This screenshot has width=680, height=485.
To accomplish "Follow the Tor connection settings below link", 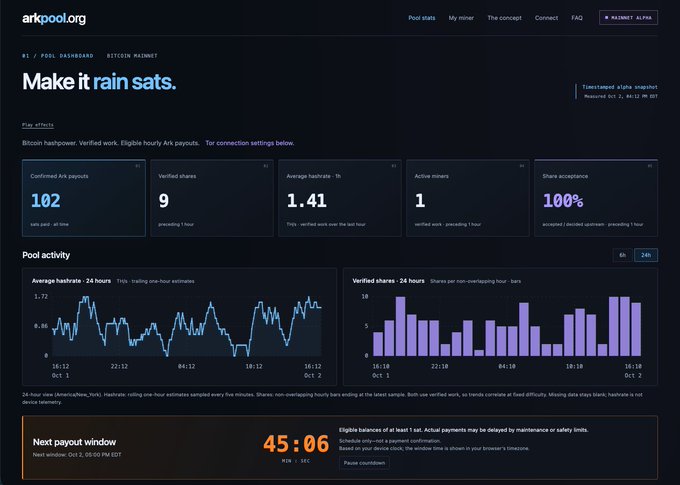I will point(250,143).
